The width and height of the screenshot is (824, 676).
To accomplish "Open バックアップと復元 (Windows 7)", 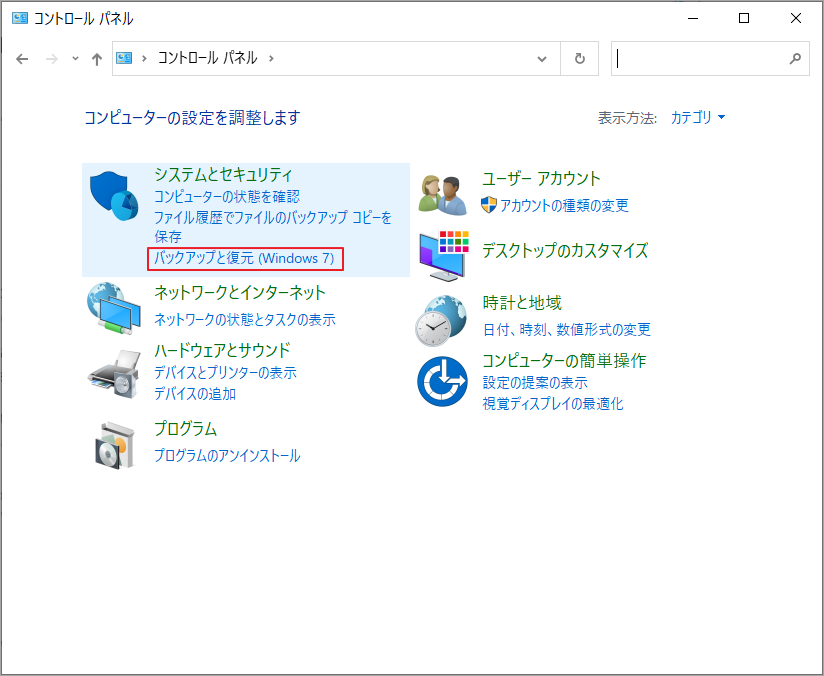I will [x=244, y=258].
